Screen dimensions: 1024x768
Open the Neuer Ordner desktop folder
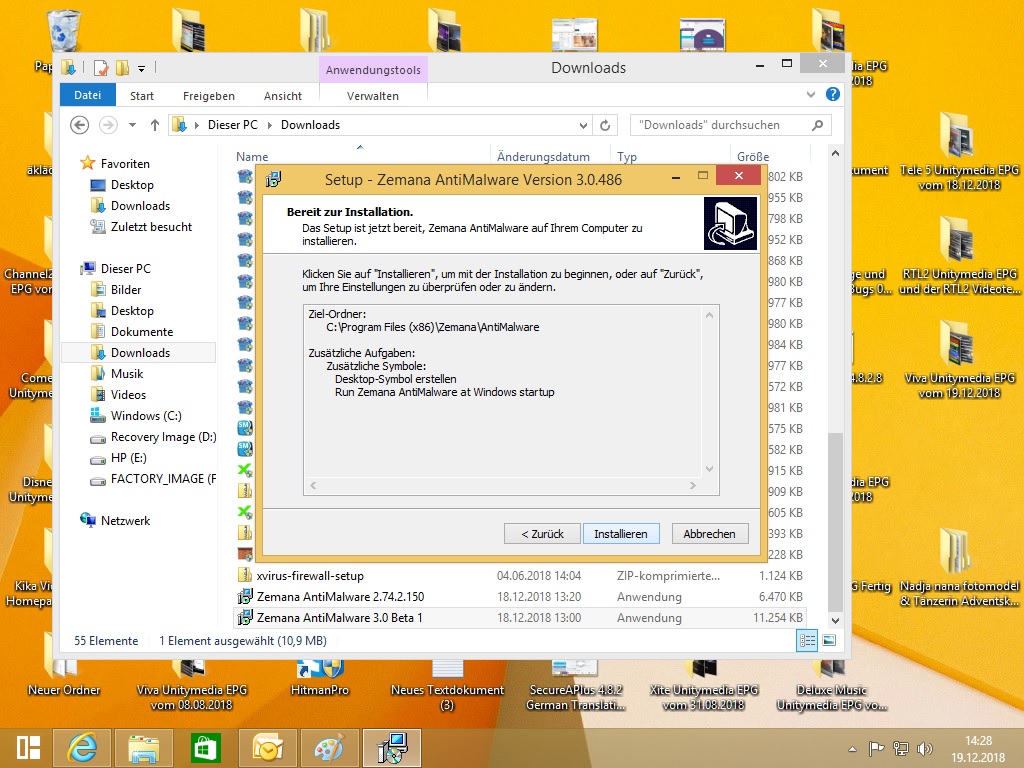pos(64,676)
